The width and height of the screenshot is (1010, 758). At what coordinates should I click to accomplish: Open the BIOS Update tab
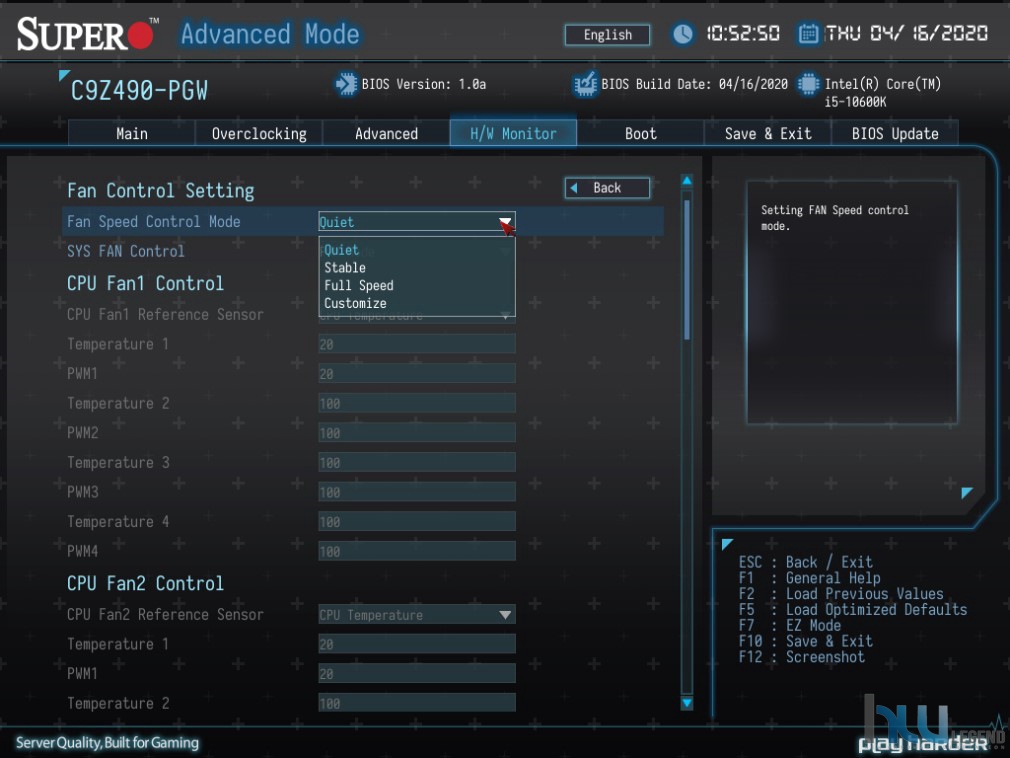click(x=895, y=133)
